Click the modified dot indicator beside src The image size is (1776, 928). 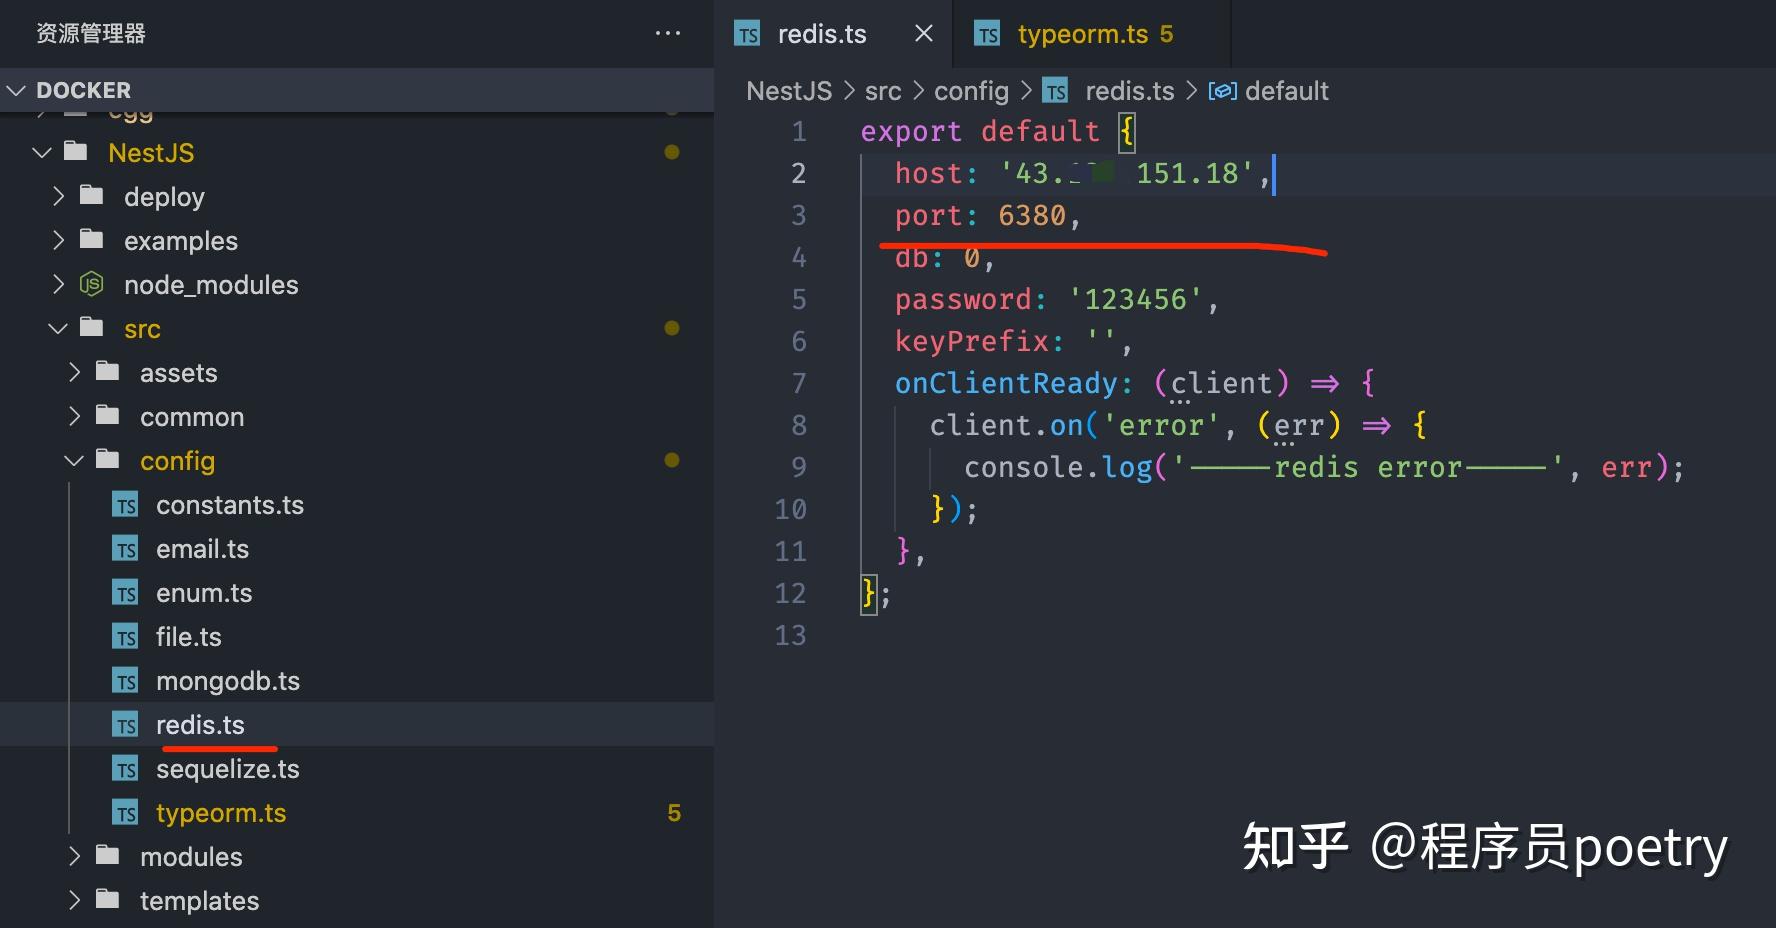672,328
